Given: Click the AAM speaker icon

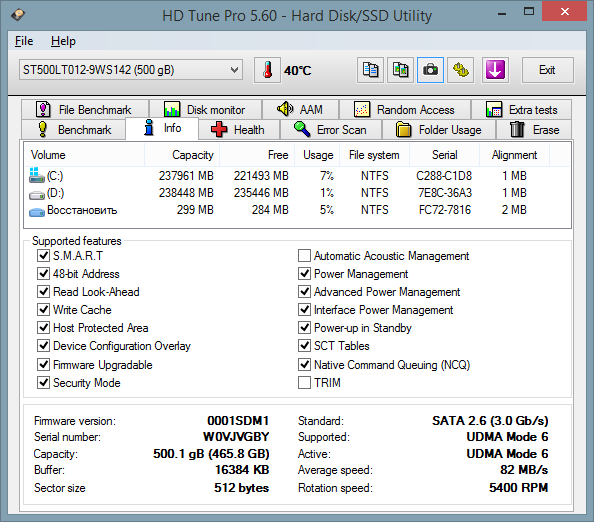Looking at the screenshot, I should pos(285,109).
